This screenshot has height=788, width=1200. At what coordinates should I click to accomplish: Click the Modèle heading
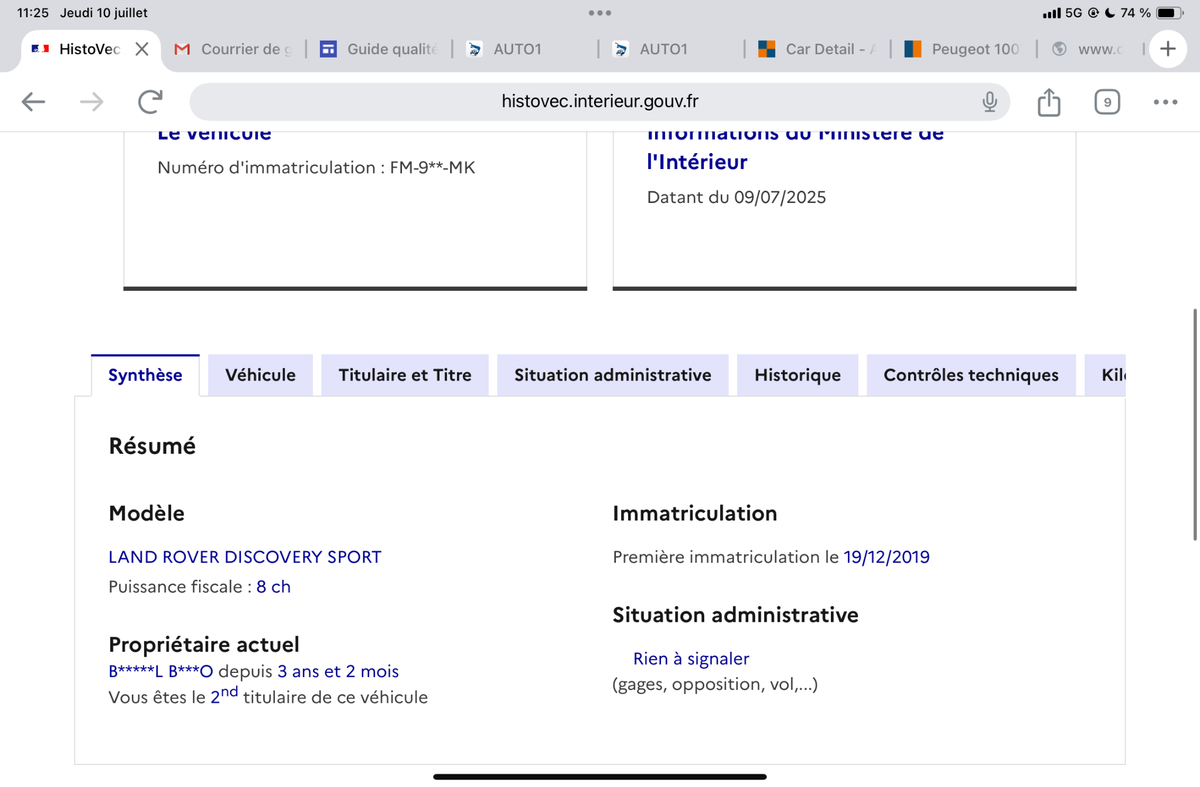[x=147, y=513]
